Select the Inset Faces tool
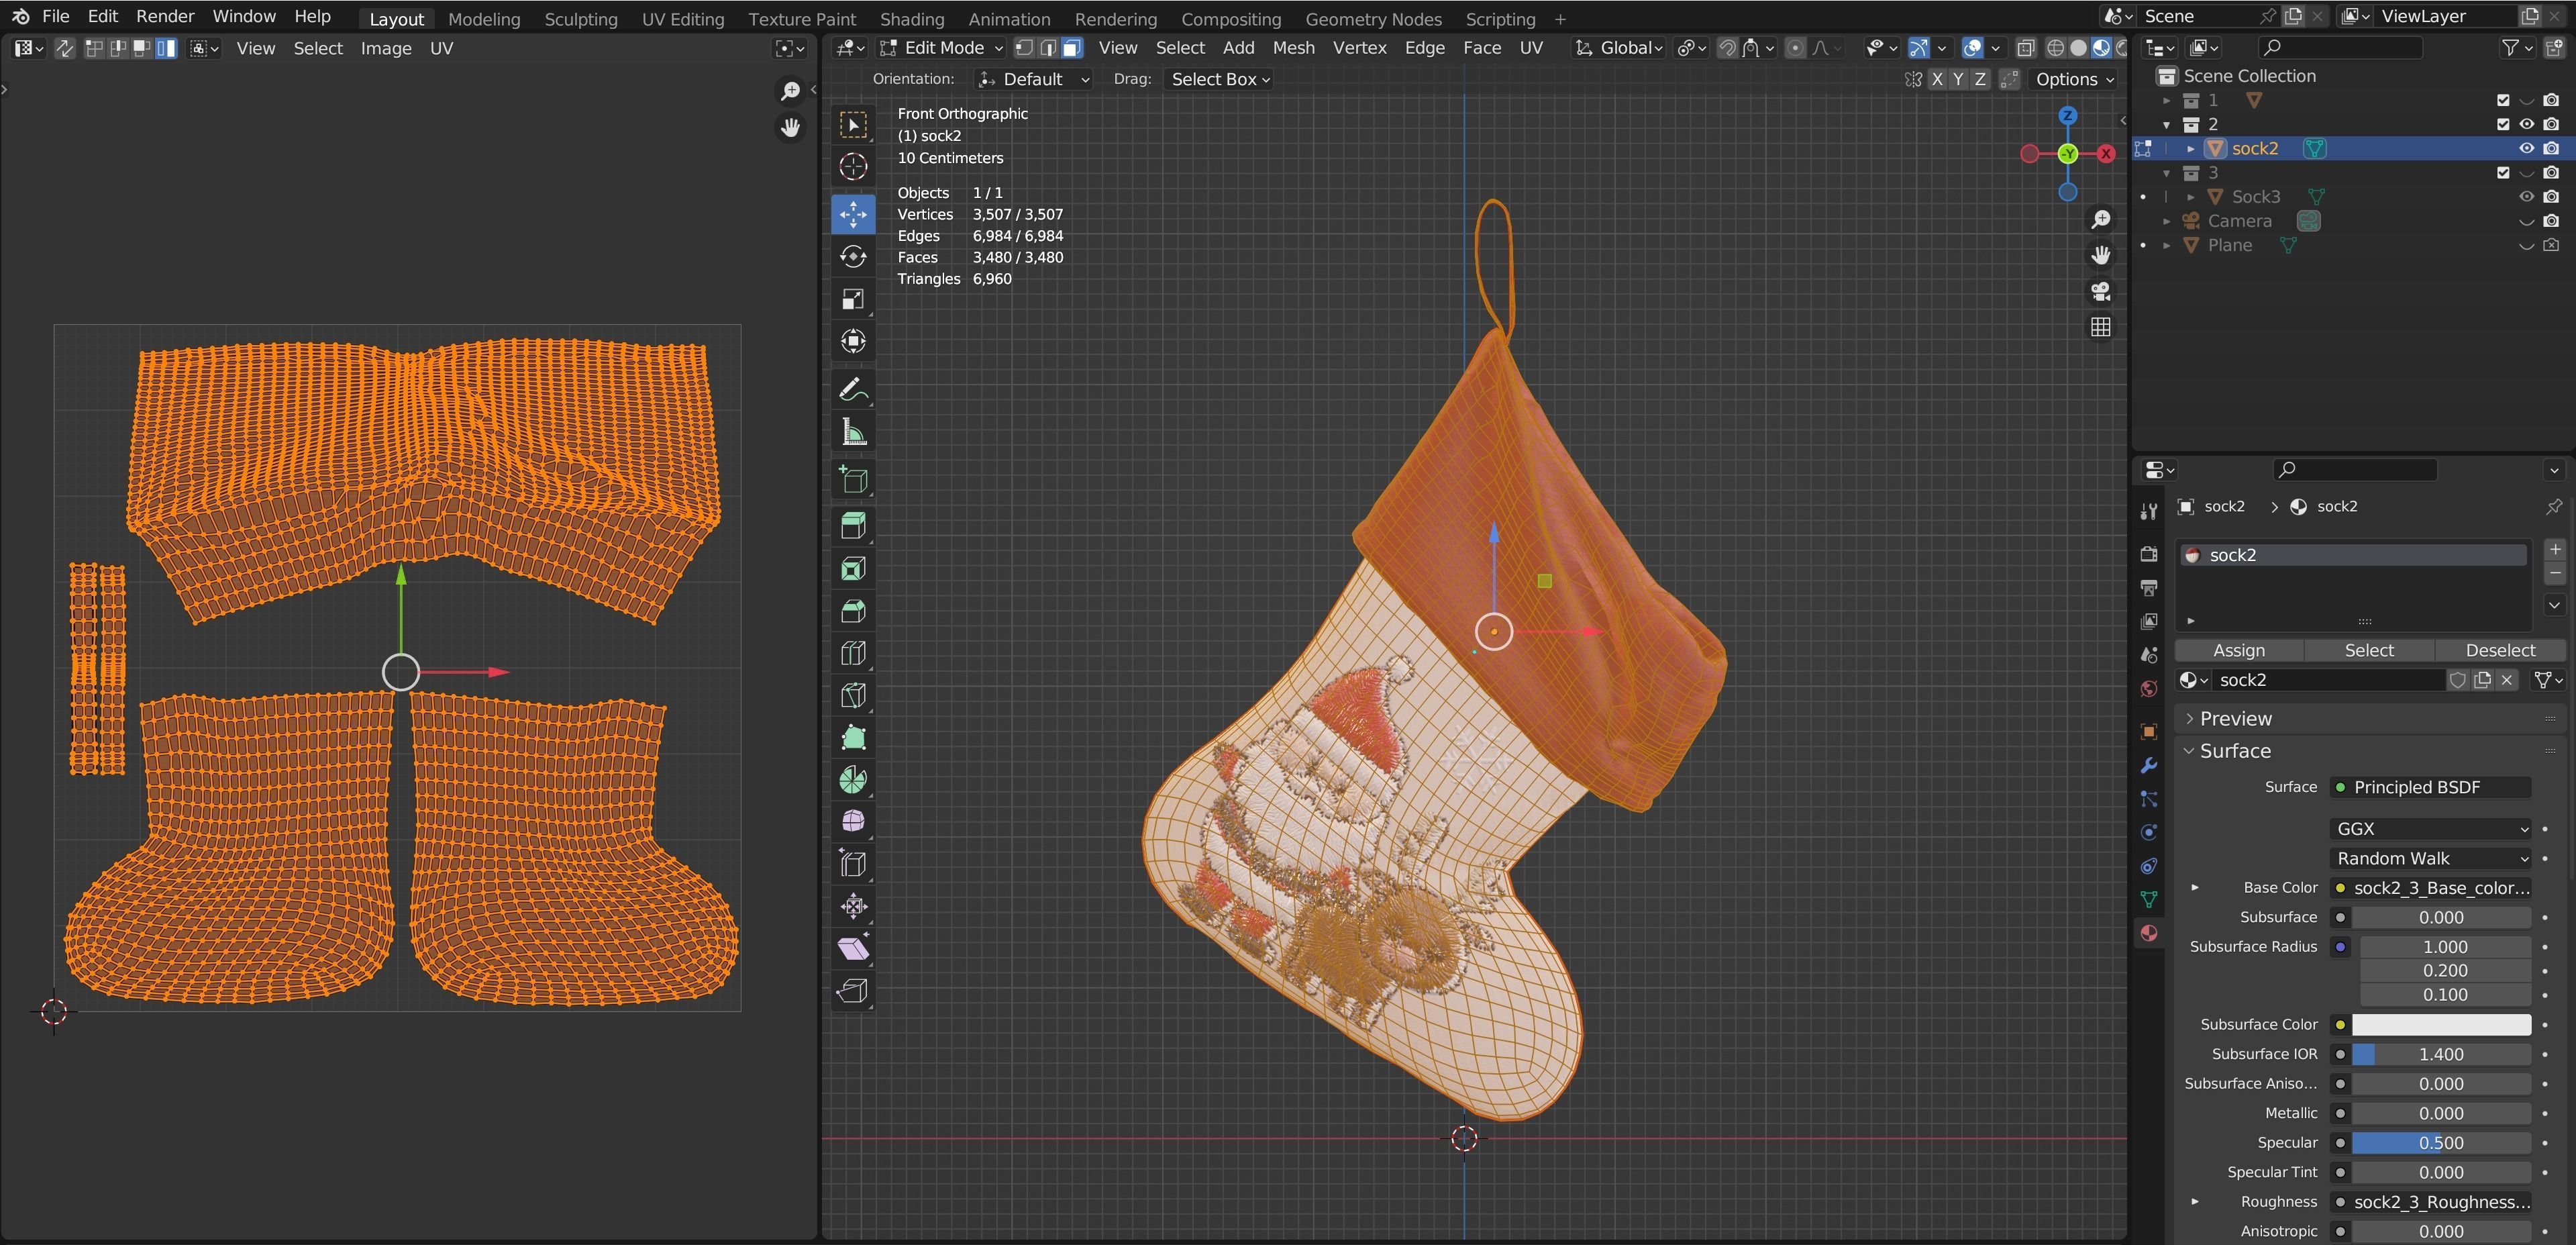 [x=853, y=569]
